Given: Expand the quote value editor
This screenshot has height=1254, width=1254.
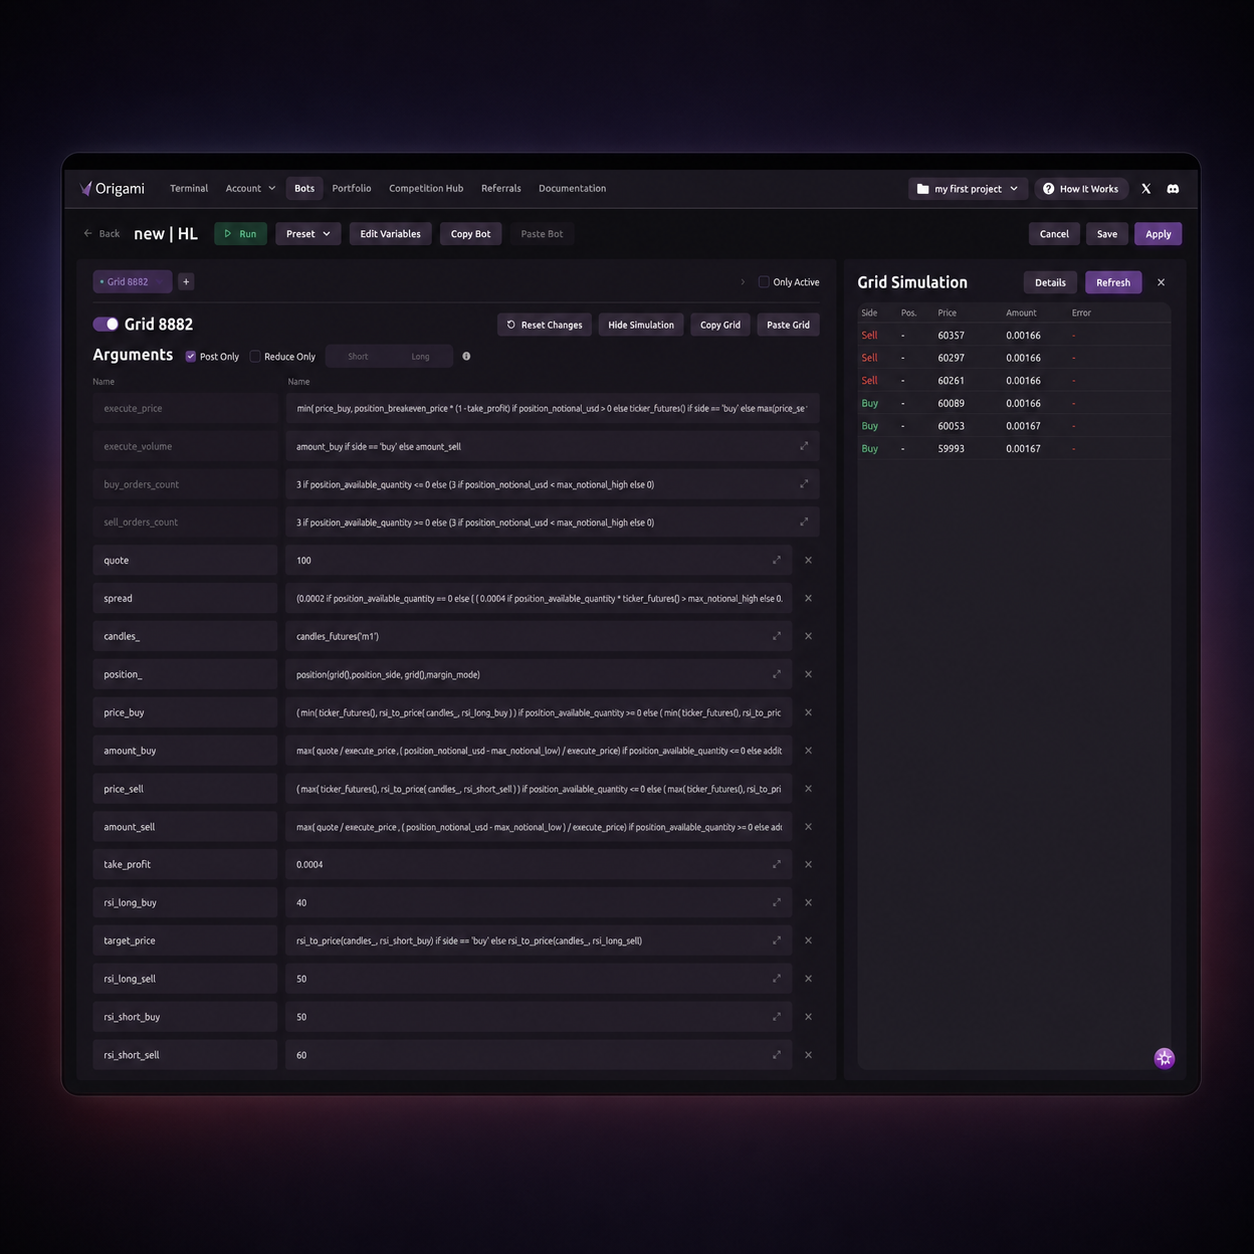Looking at the screenshot, I should 776,560.
